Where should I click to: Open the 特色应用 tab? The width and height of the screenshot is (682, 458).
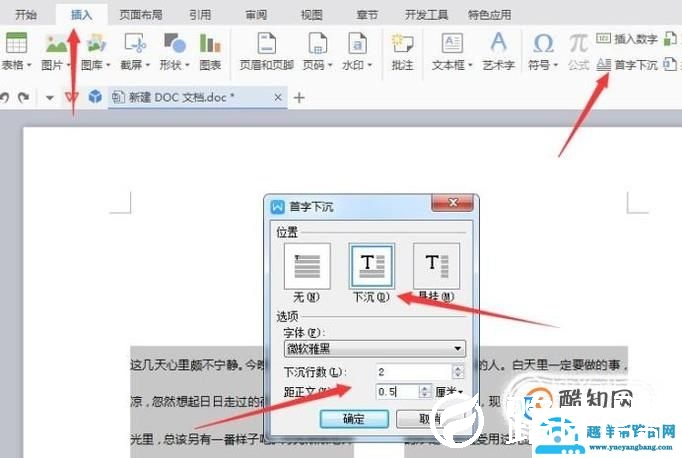489,15
